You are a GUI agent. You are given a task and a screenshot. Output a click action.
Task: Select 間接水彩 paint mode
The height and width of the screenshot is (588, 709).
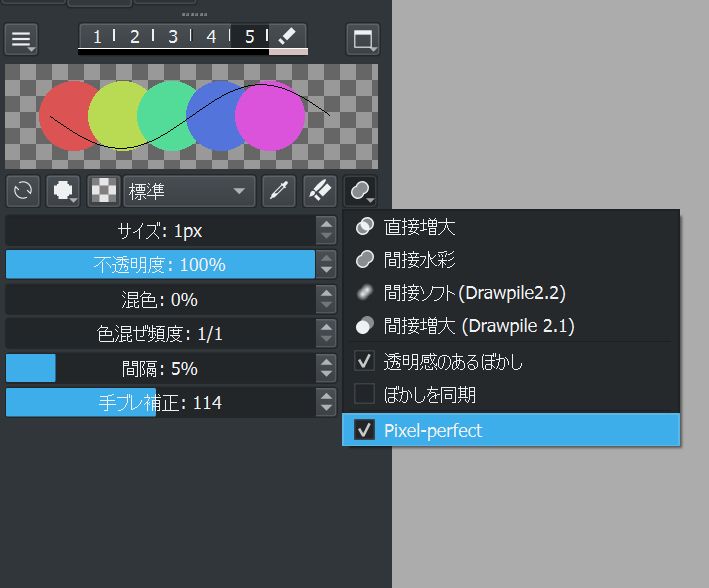click(x=511, y=260)
